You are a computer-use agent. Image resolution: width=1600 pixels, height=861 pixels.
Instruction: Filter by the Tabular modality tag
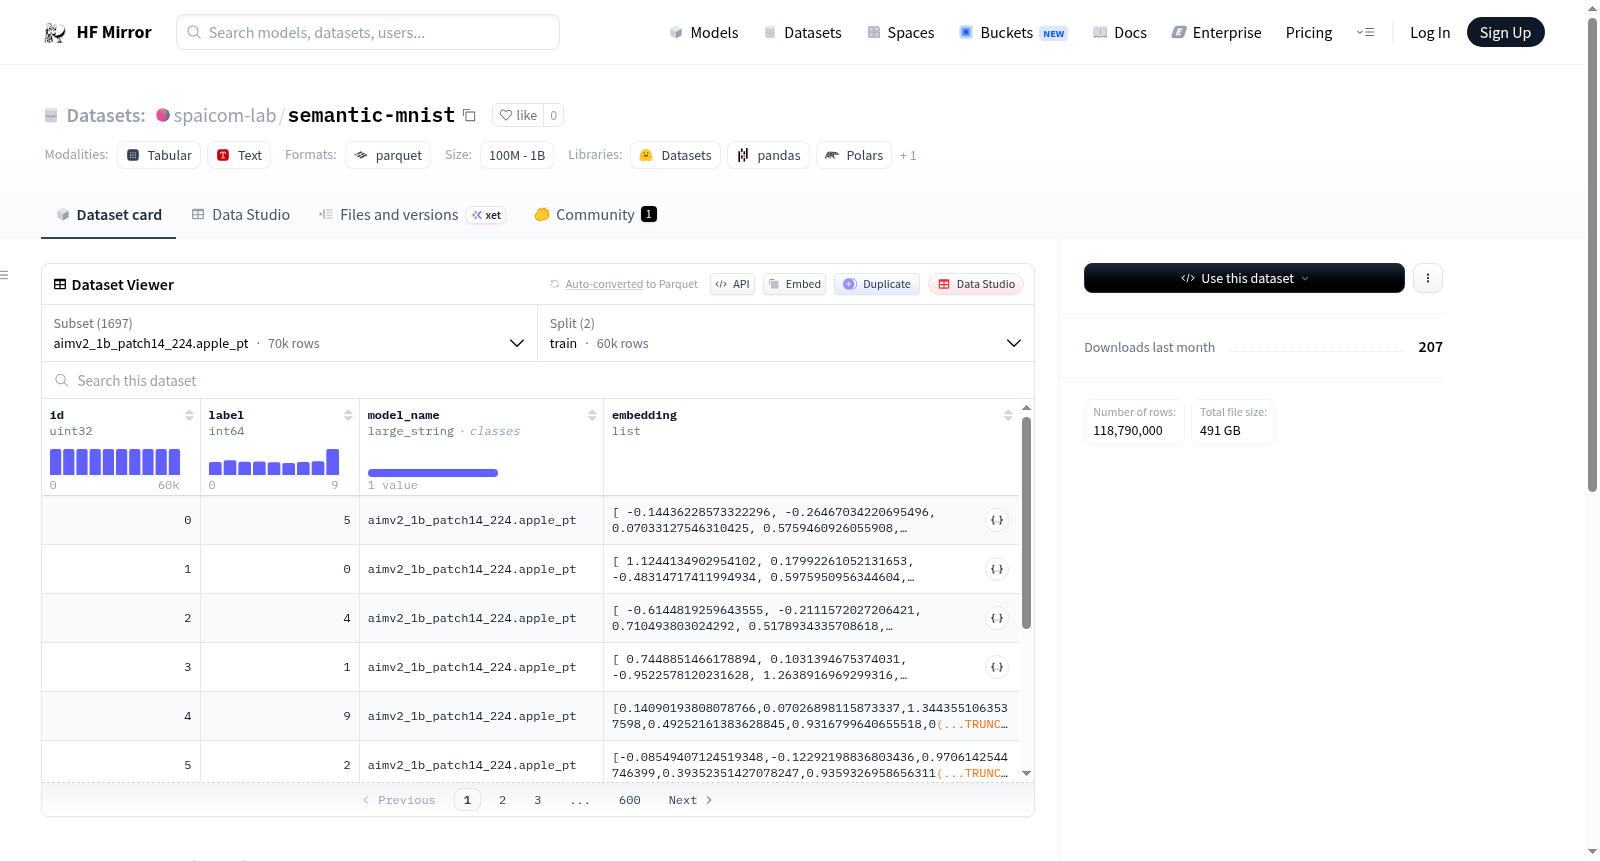[159, 155]
